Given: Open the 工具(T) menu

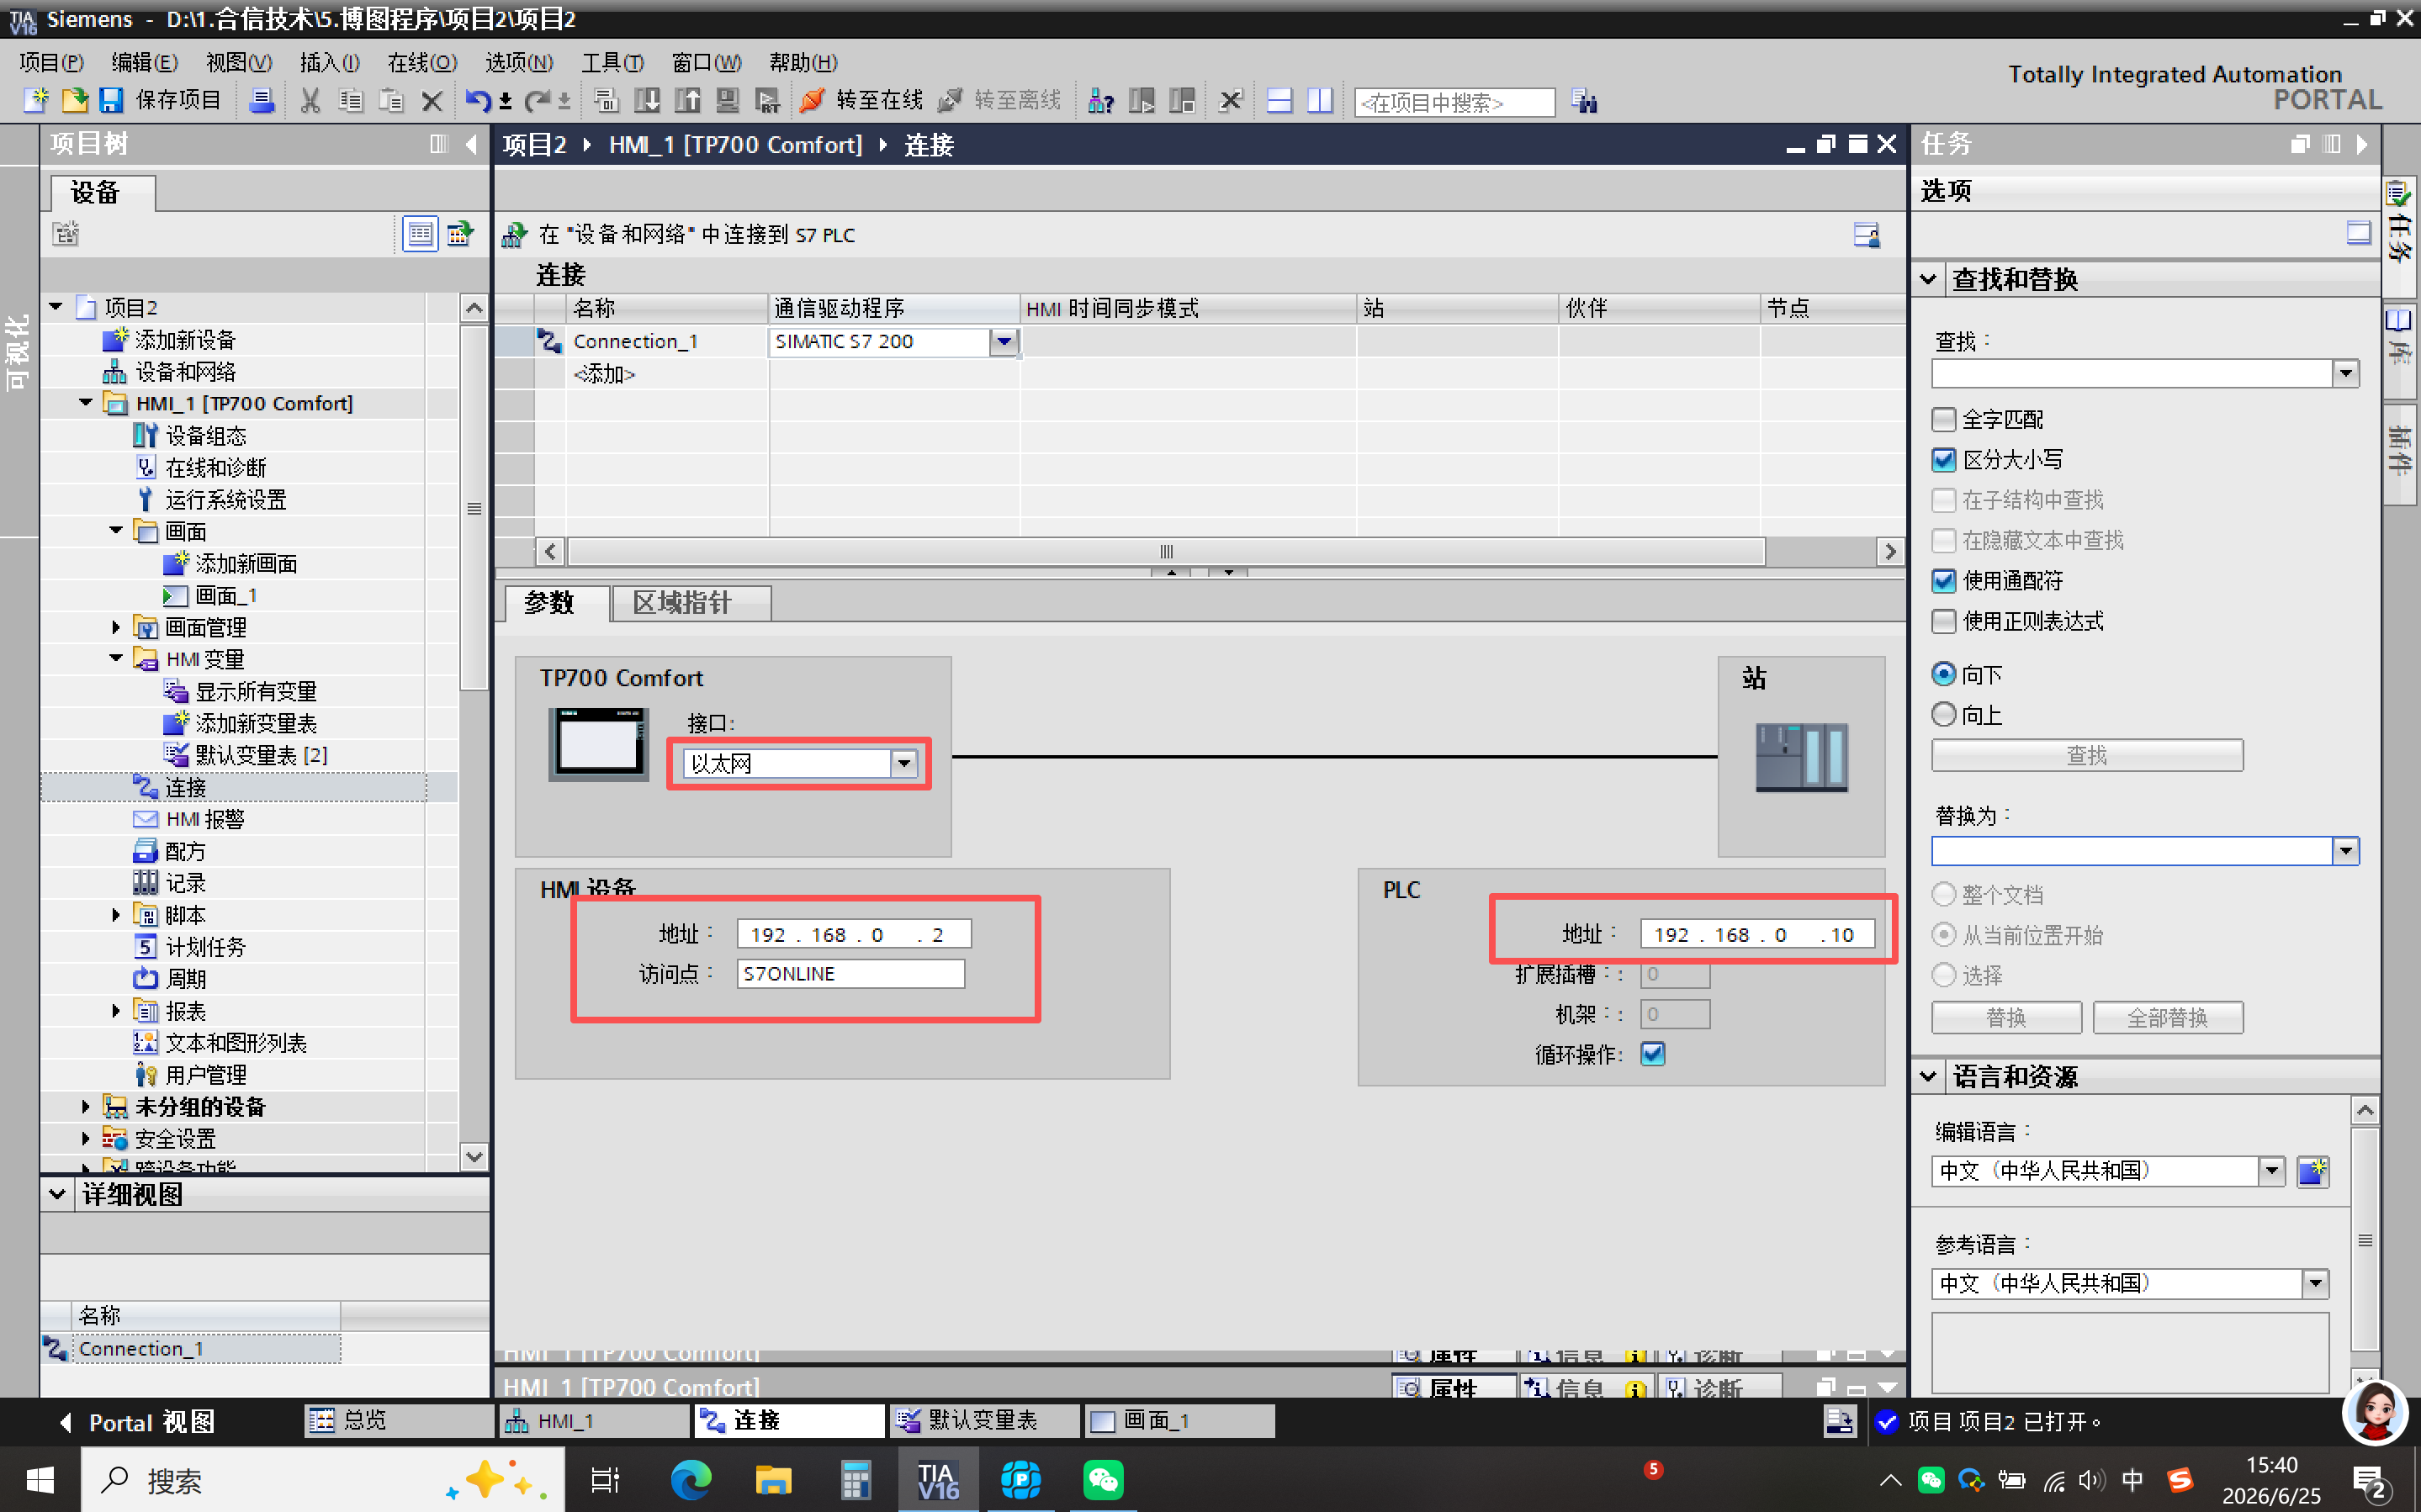Looking at the screenshot, I should (613, 62).
